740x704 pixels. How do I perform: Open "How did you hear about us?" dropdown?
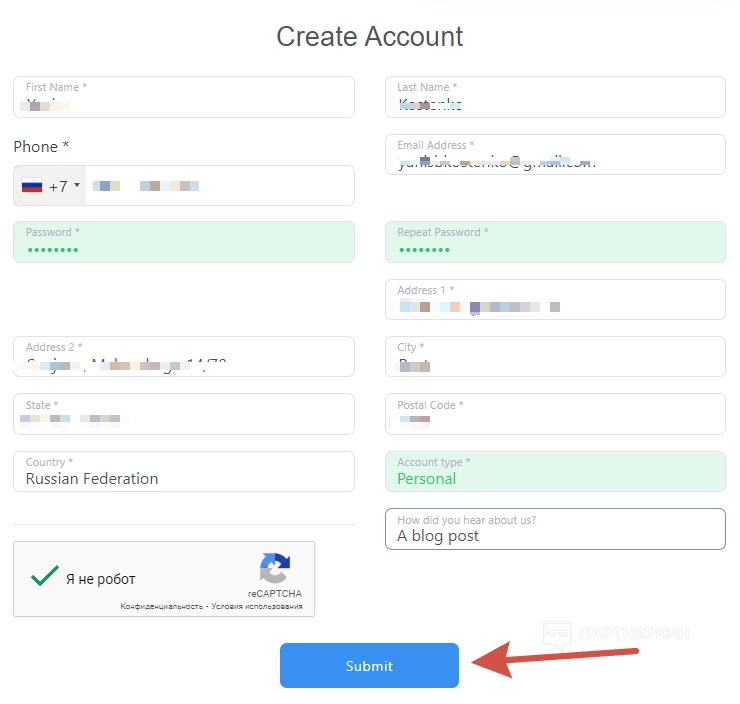pyautogui.click(x=555, y=529)
